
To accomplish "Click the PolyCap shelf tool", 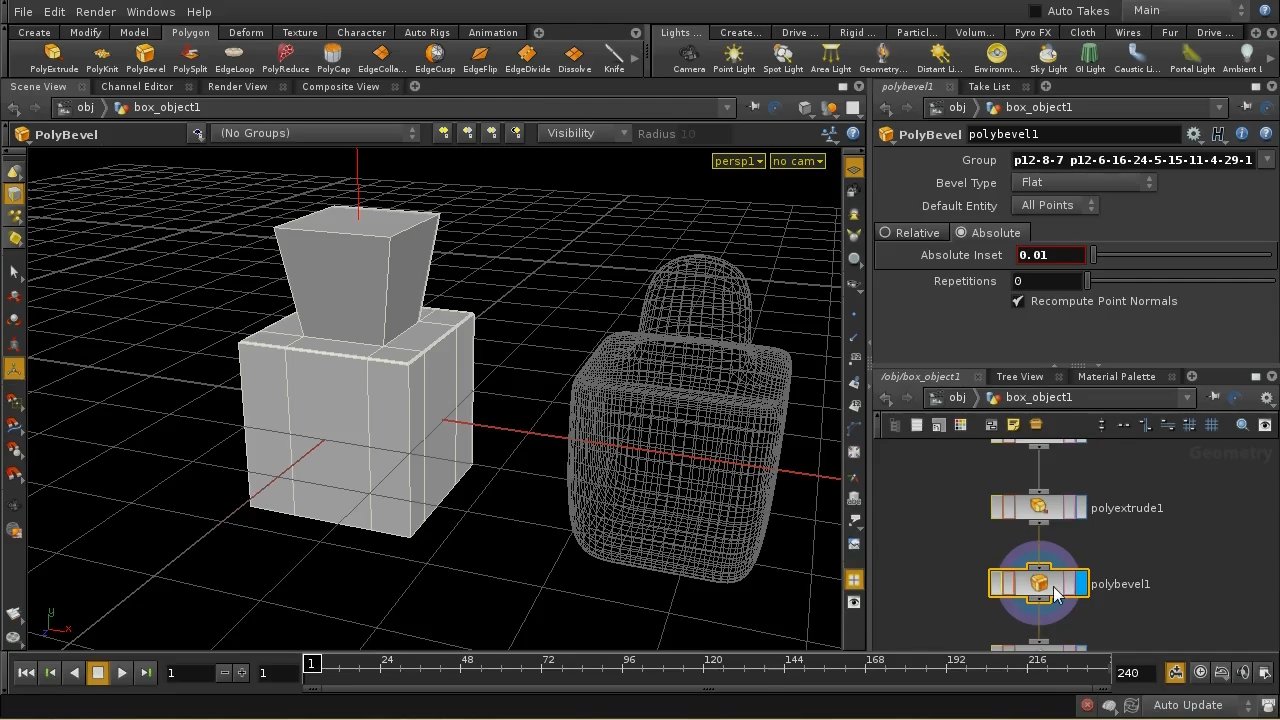I will (x=333, y=59).
